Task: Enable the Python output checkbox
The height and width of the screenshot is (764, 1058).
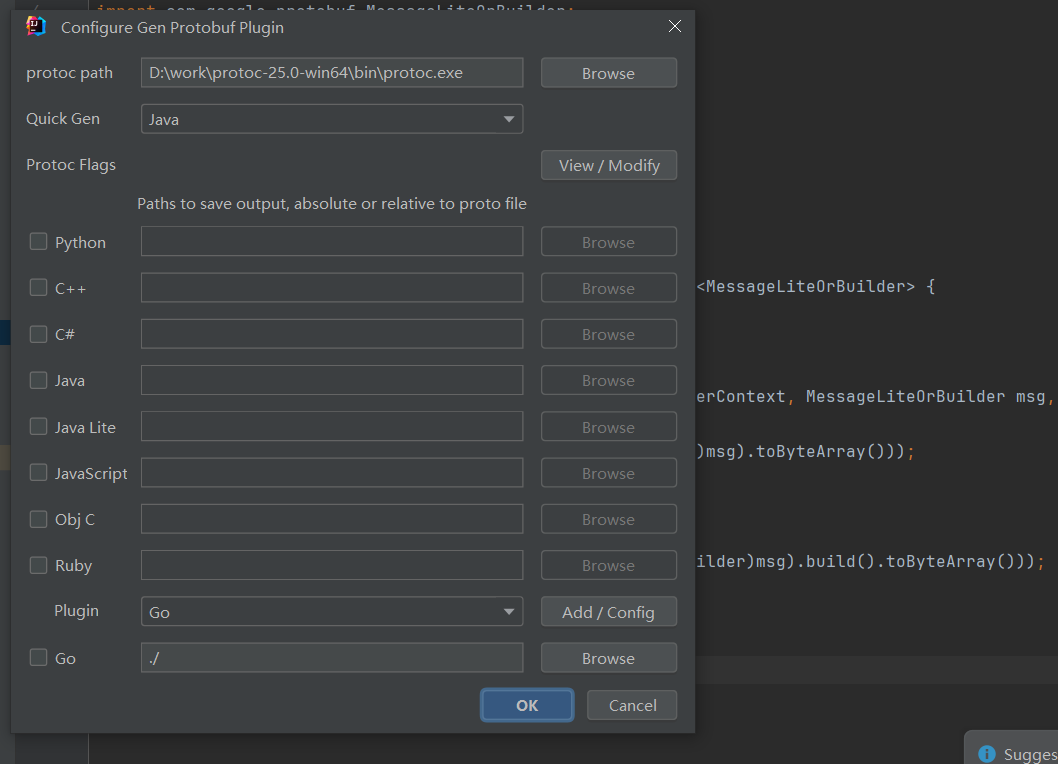Action: click(38, 242)
